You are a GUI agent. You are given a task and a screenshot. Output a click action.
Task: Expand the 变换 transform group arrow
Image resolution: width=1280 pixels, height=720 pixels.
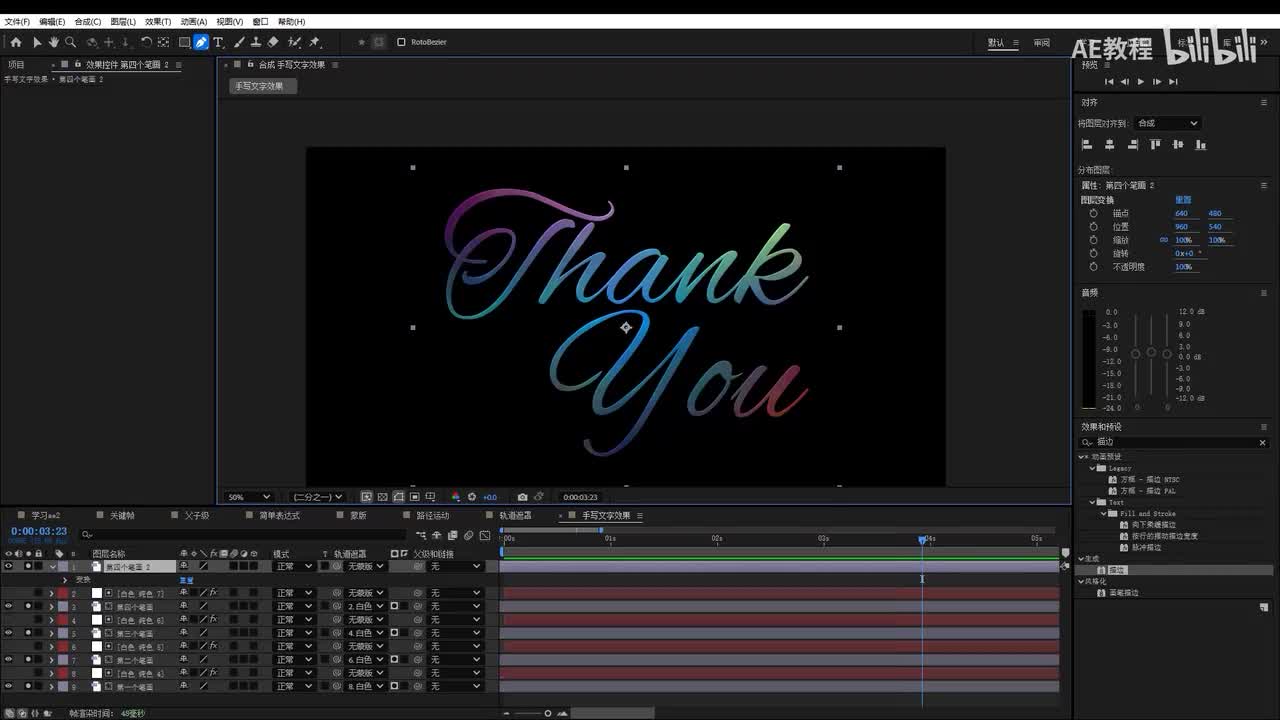(x=66, y=580)
